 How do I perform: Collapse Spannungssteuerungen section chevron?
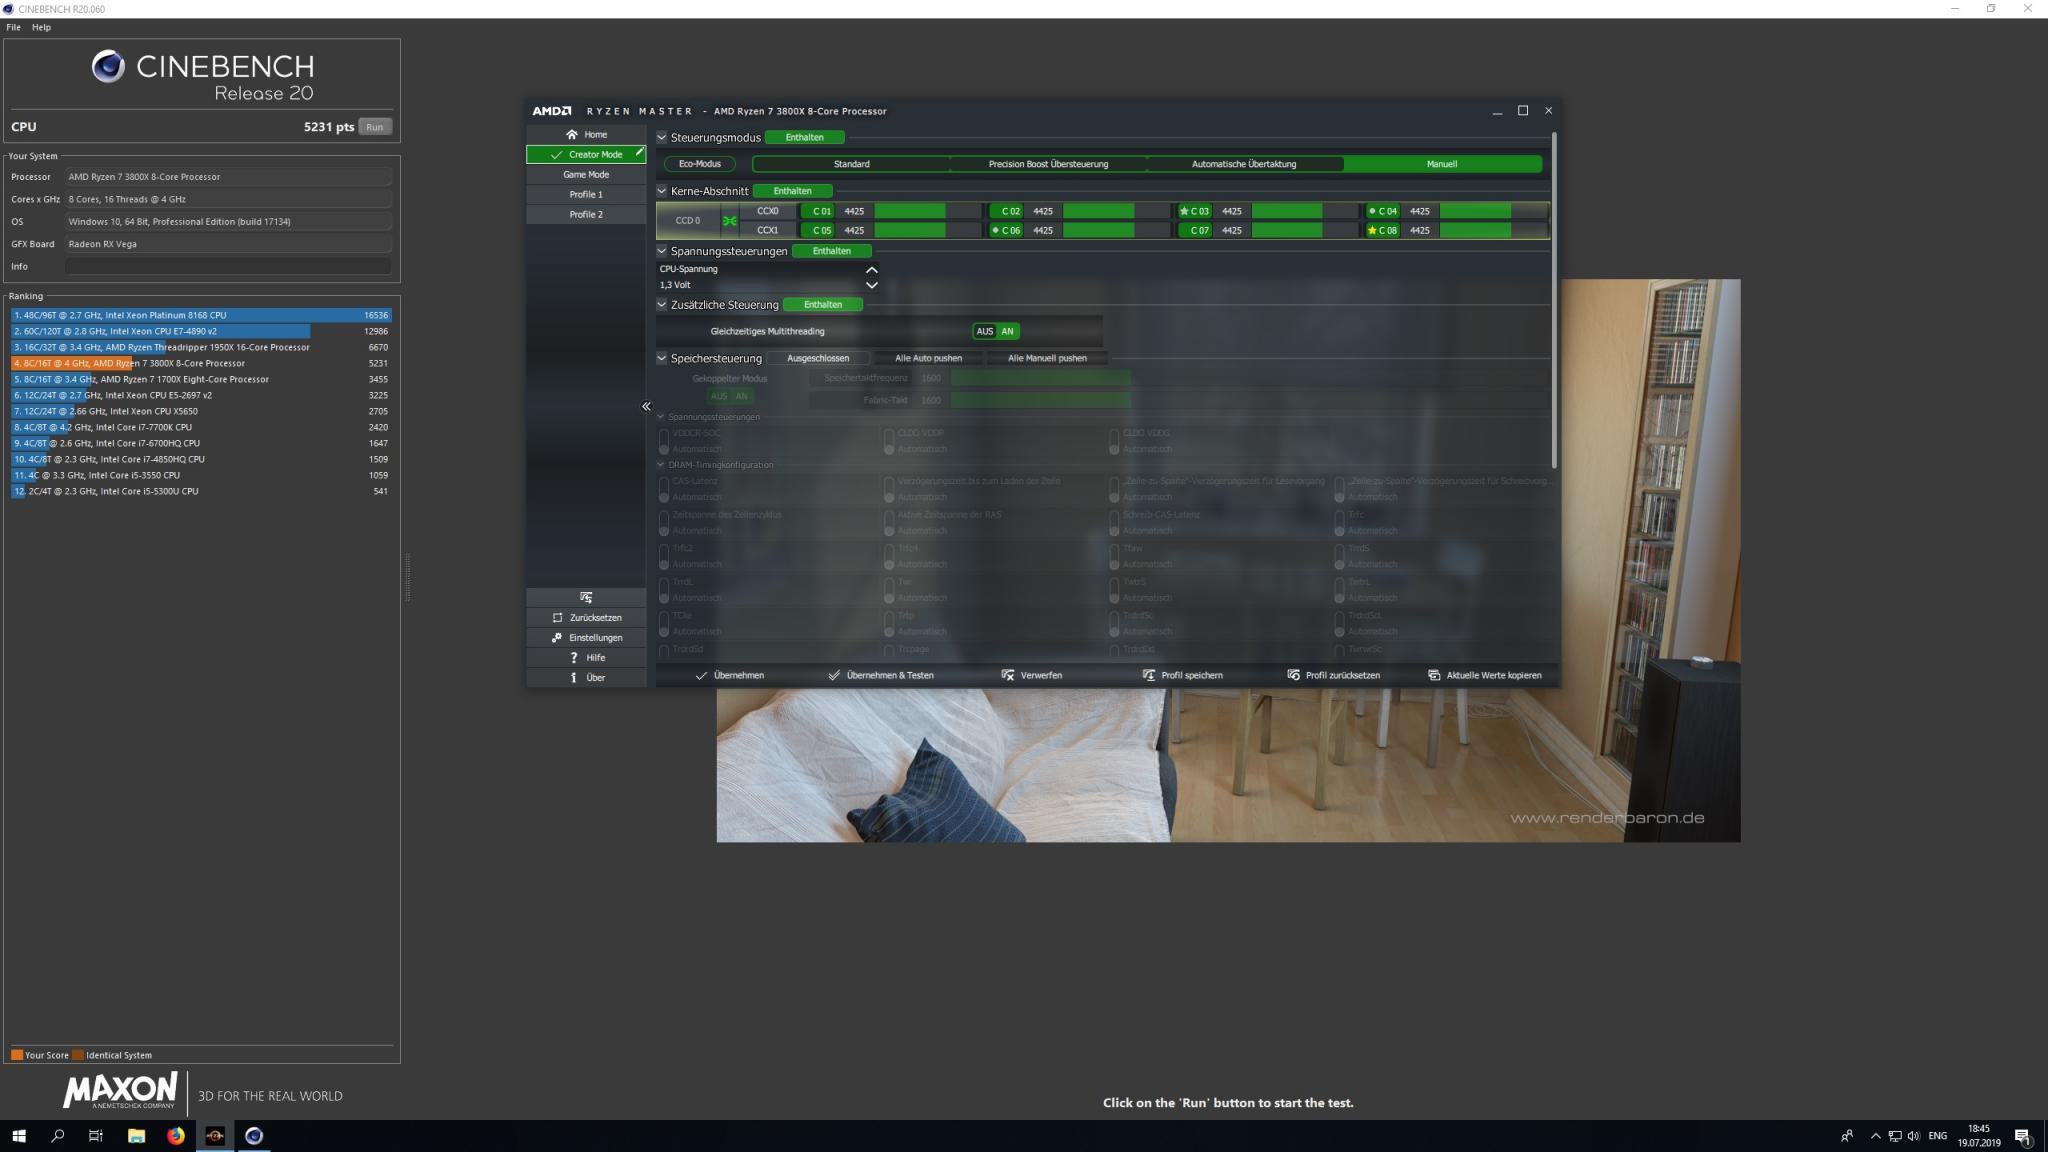coord(661,251)
